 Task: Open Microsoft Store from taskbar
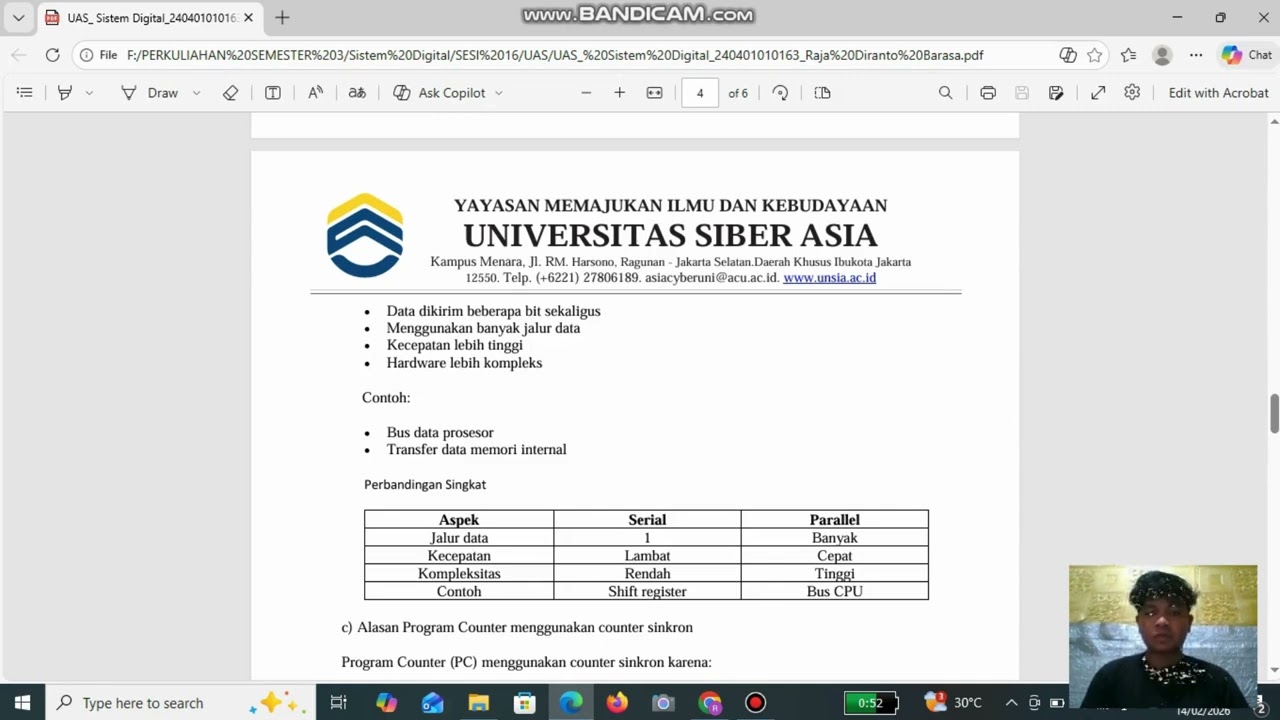524,703
